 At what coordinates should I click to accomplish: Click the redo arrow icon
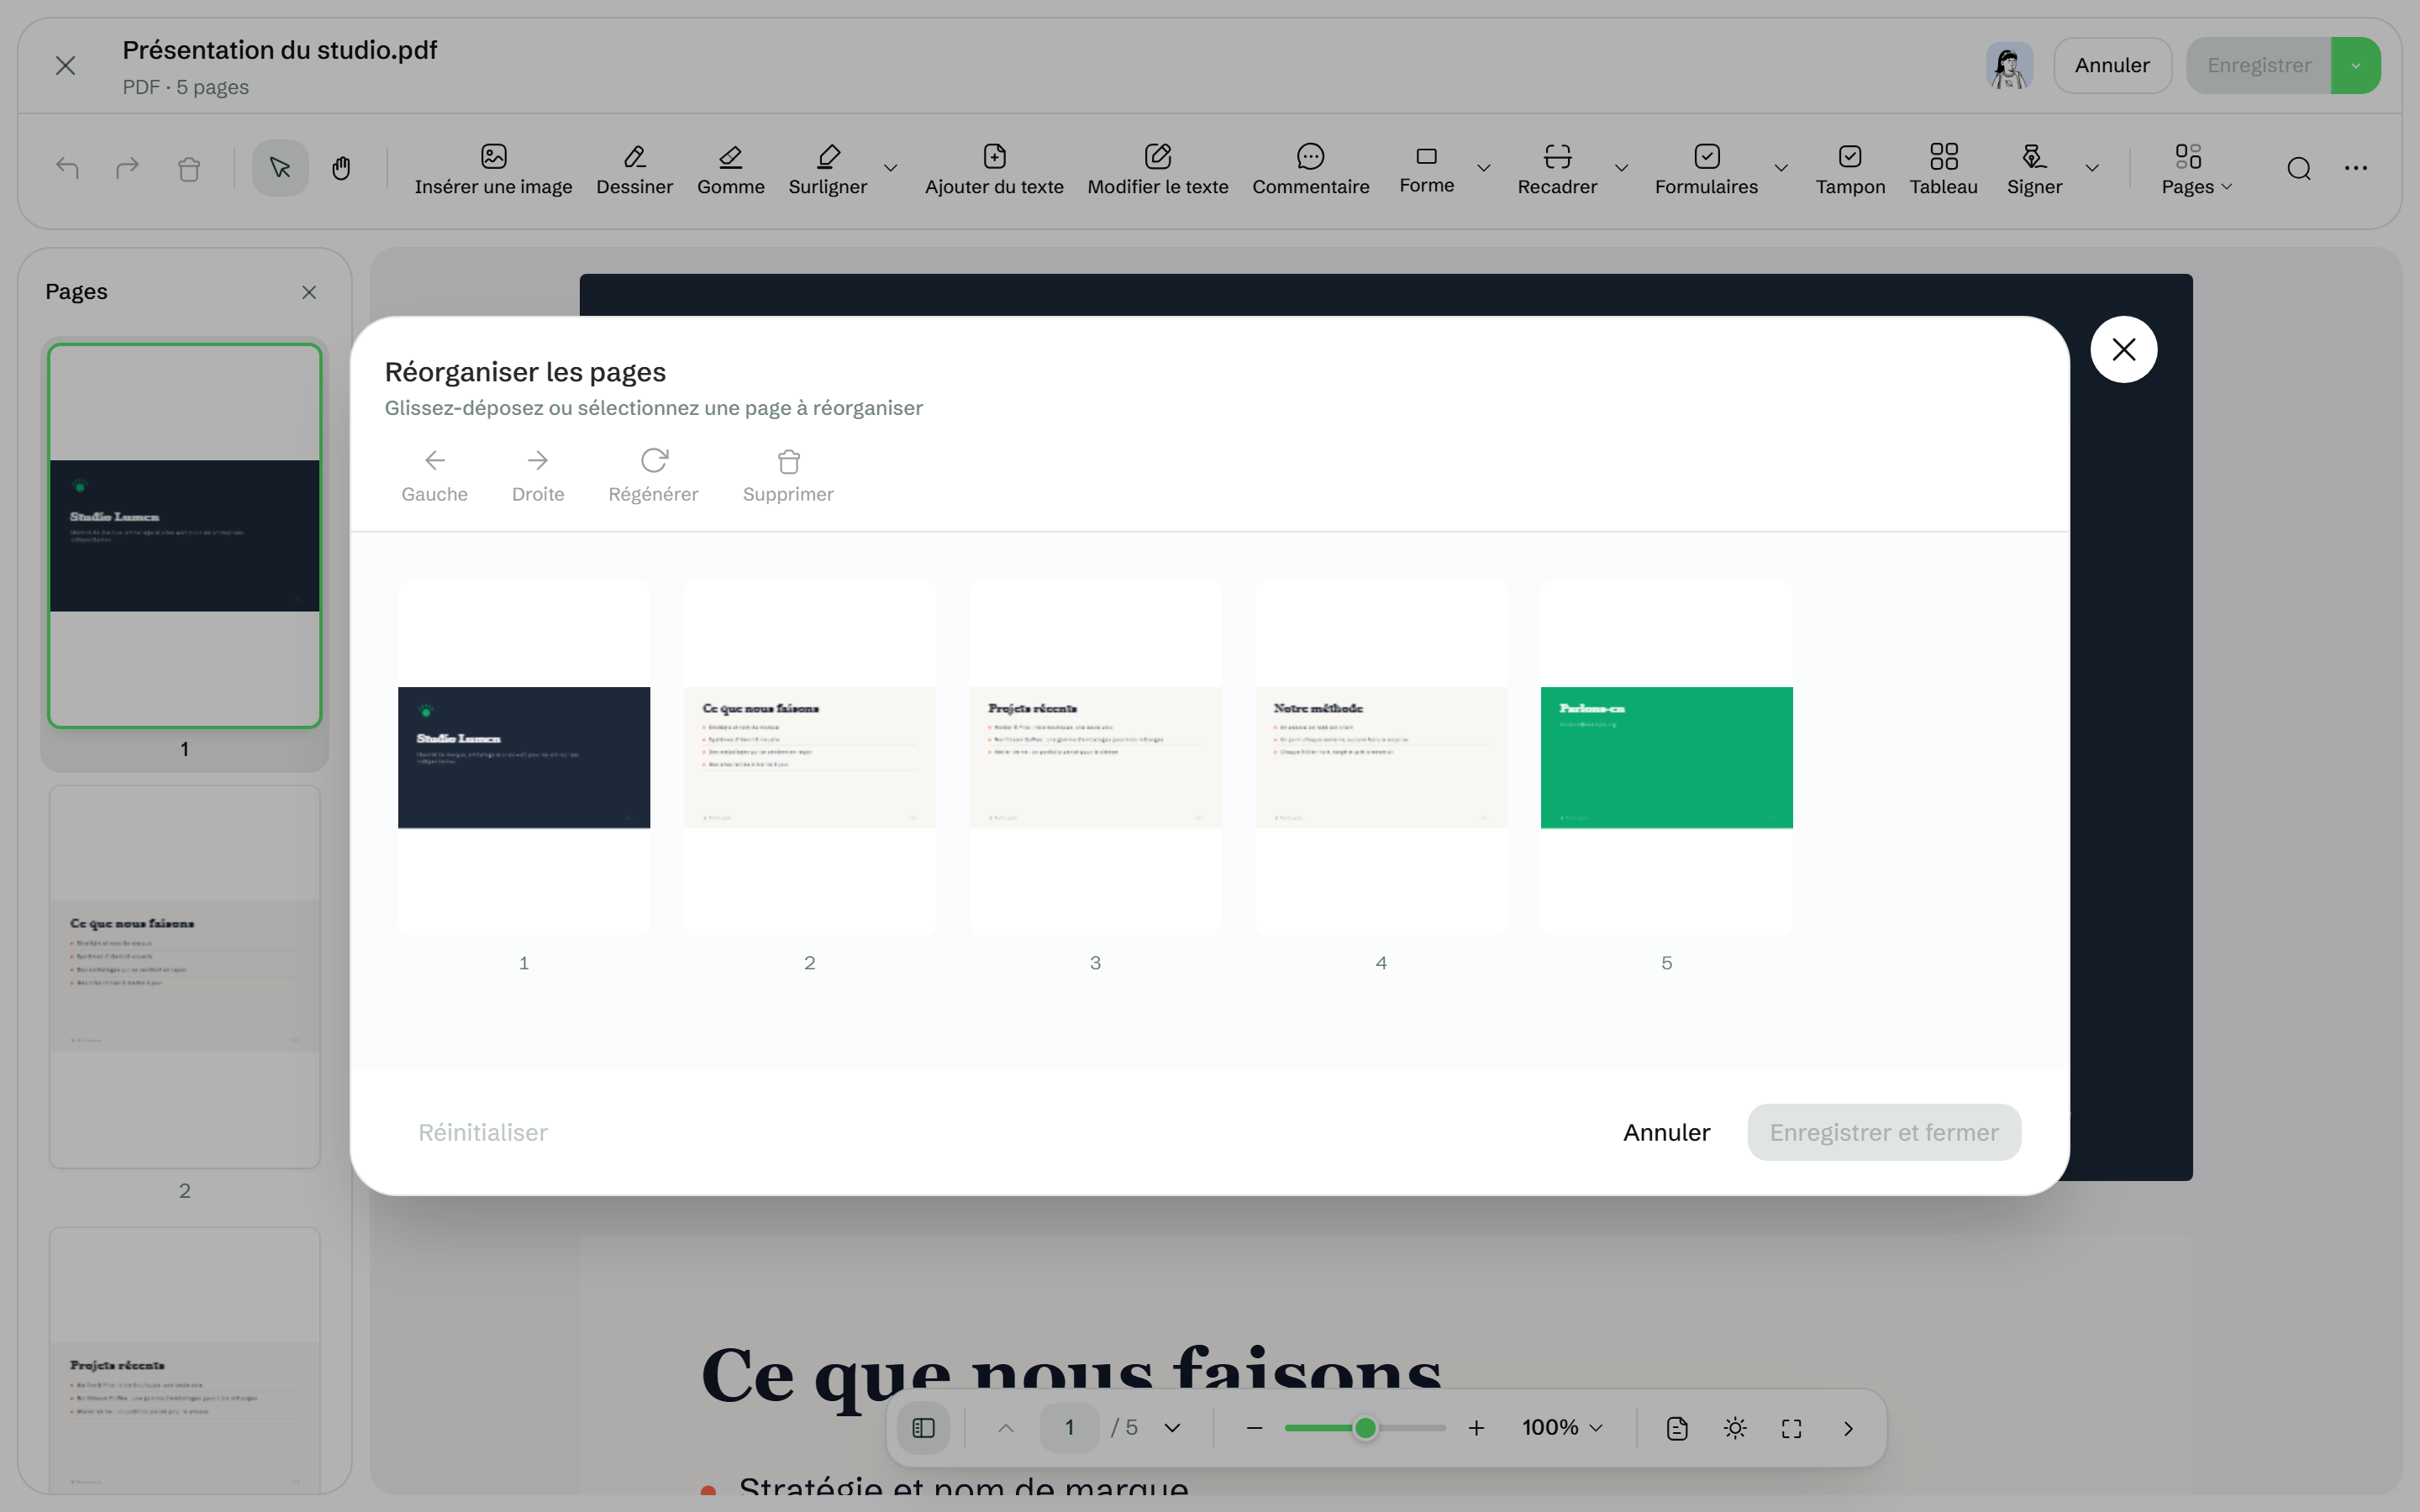[127, 168]
